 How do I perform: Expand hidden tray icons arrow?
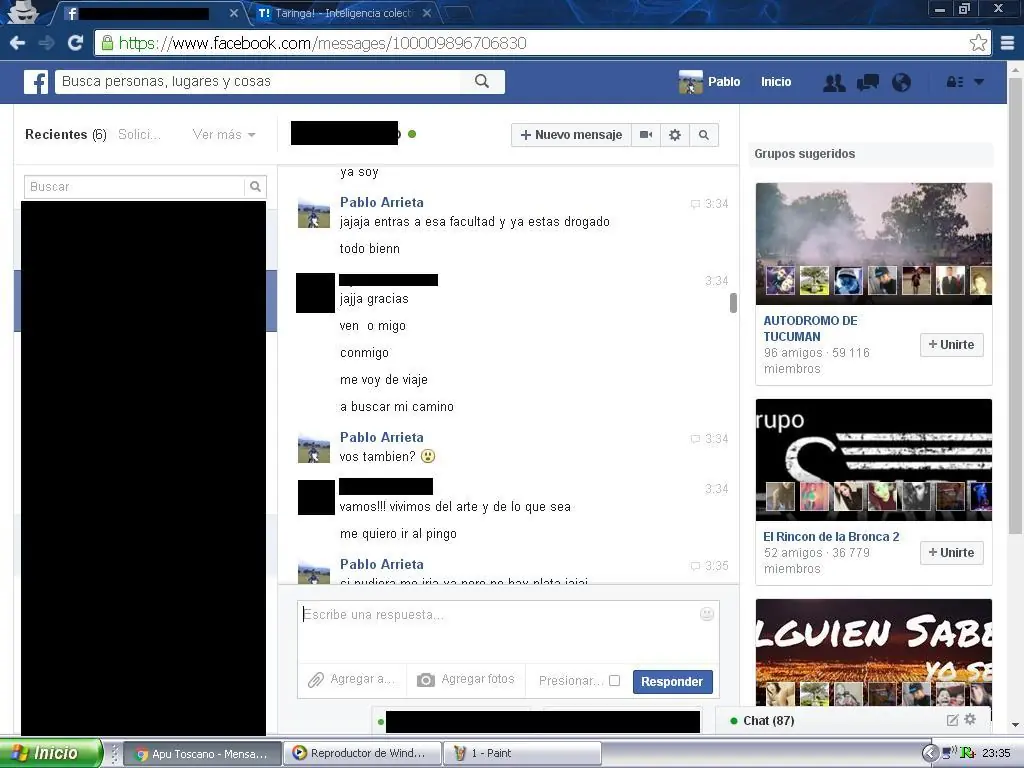(x=930, y=754)
